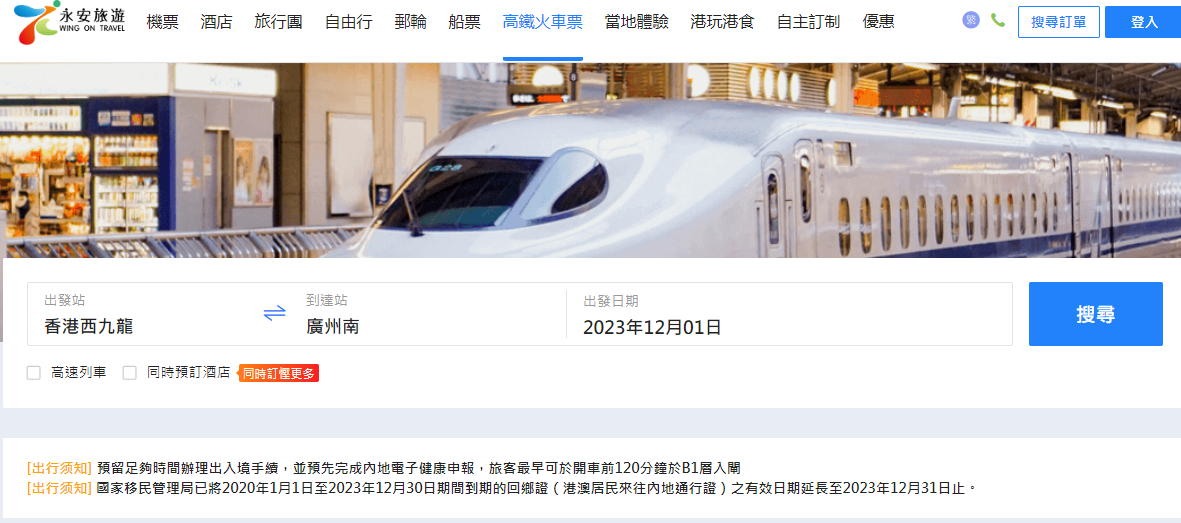Click the 同時訂慳更多 orange badge
The width and height of the screenshot is (1181, 523).
pos(279,373)
